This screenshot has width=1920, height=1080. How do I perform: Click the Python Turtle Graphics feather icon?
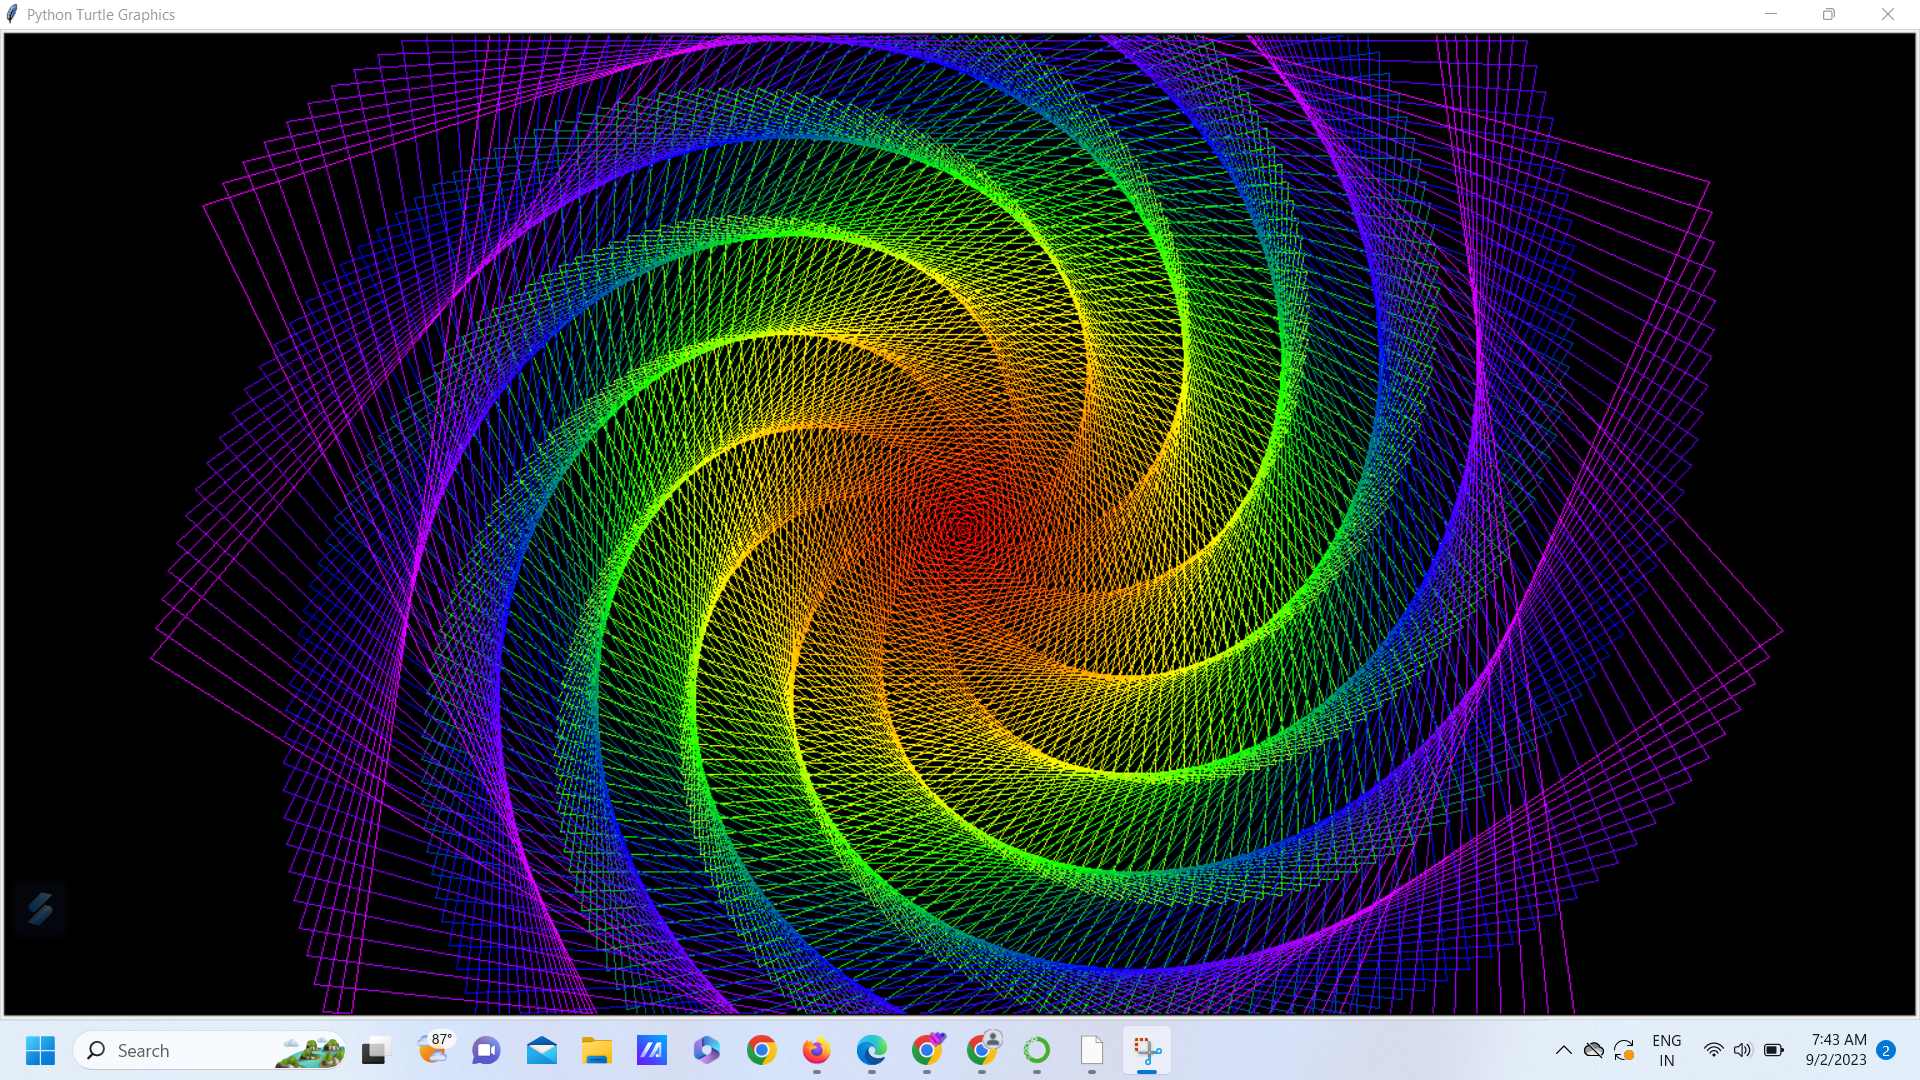click(12, 14)
